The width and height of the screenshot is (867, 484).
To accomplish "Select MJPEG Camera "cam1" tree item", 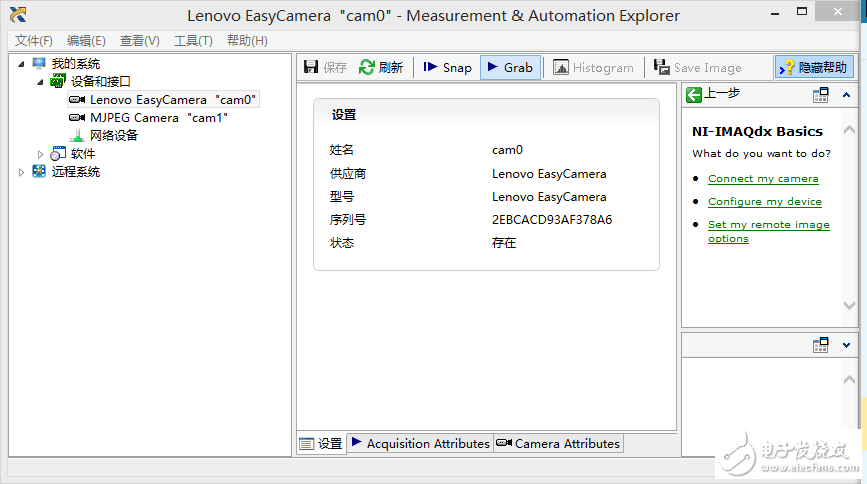I will 159,118.
